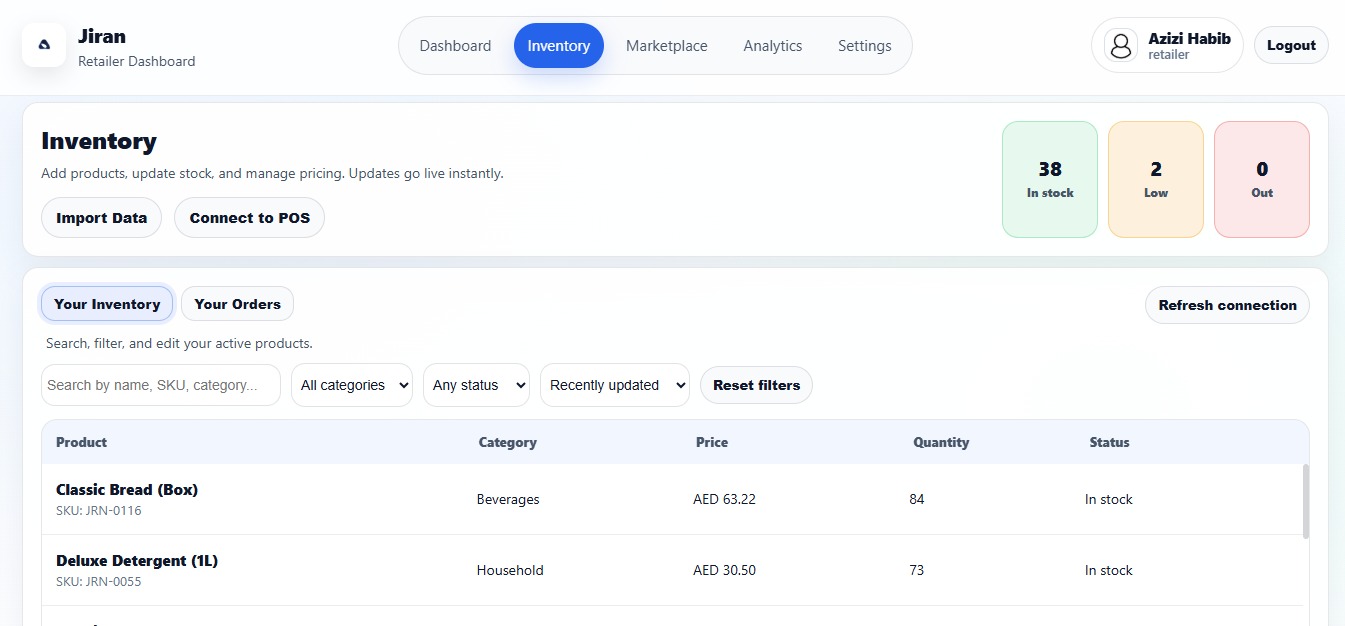This screenshot has width=1345, height=626.
Task: Expand the All categories dropdown
Action: [351, 385]
